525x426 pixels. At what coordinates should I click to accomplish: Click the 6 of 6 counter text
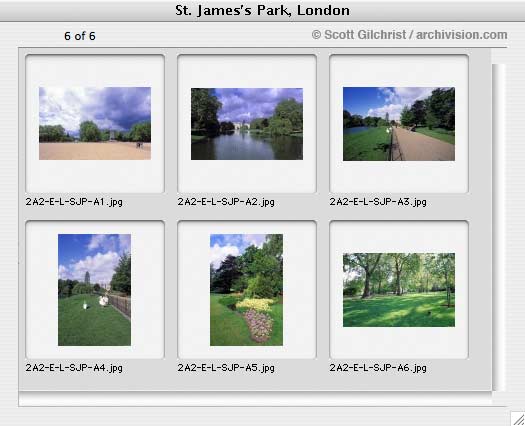80,36
